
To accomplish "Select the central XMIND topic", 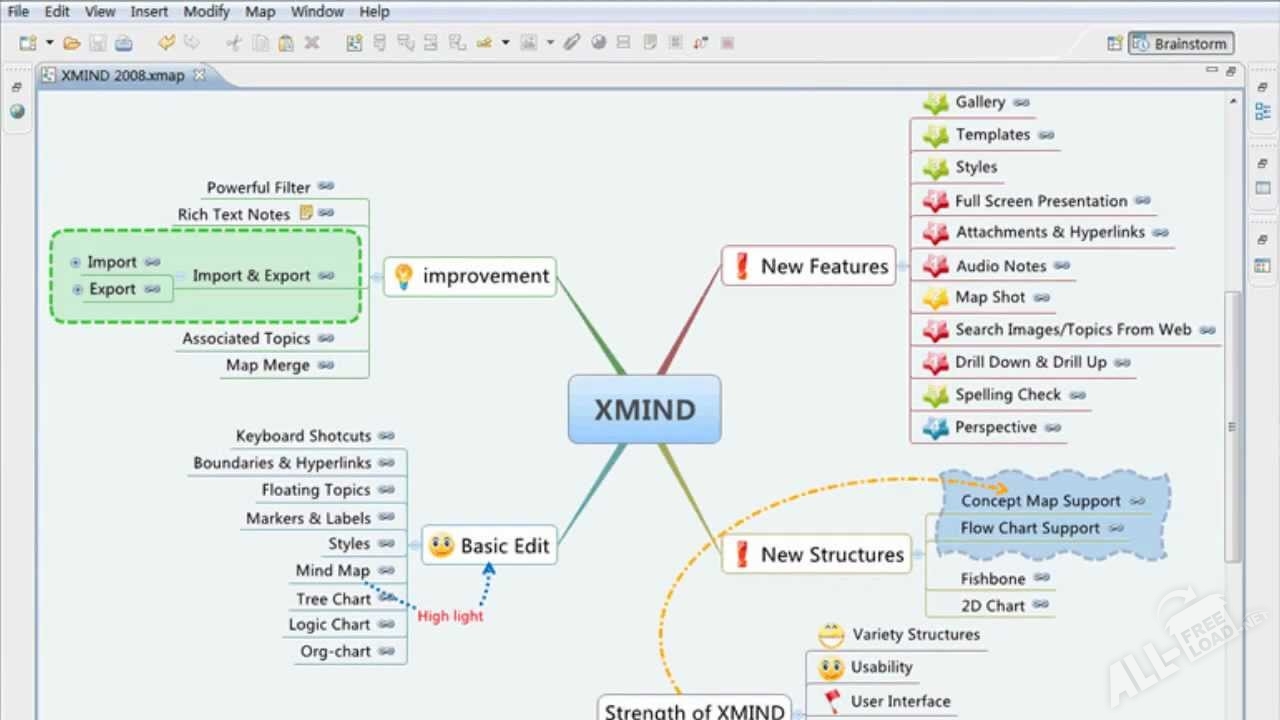I will [644, 410].
